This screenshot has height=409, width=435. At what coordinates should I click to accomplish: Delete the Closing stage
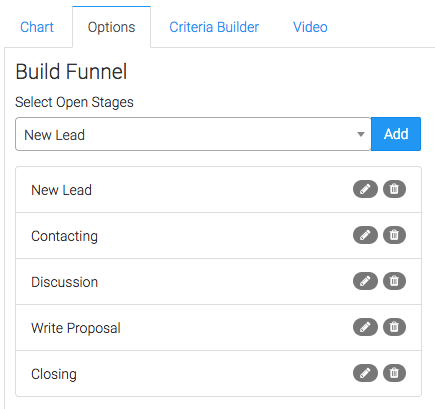point(394,373)
